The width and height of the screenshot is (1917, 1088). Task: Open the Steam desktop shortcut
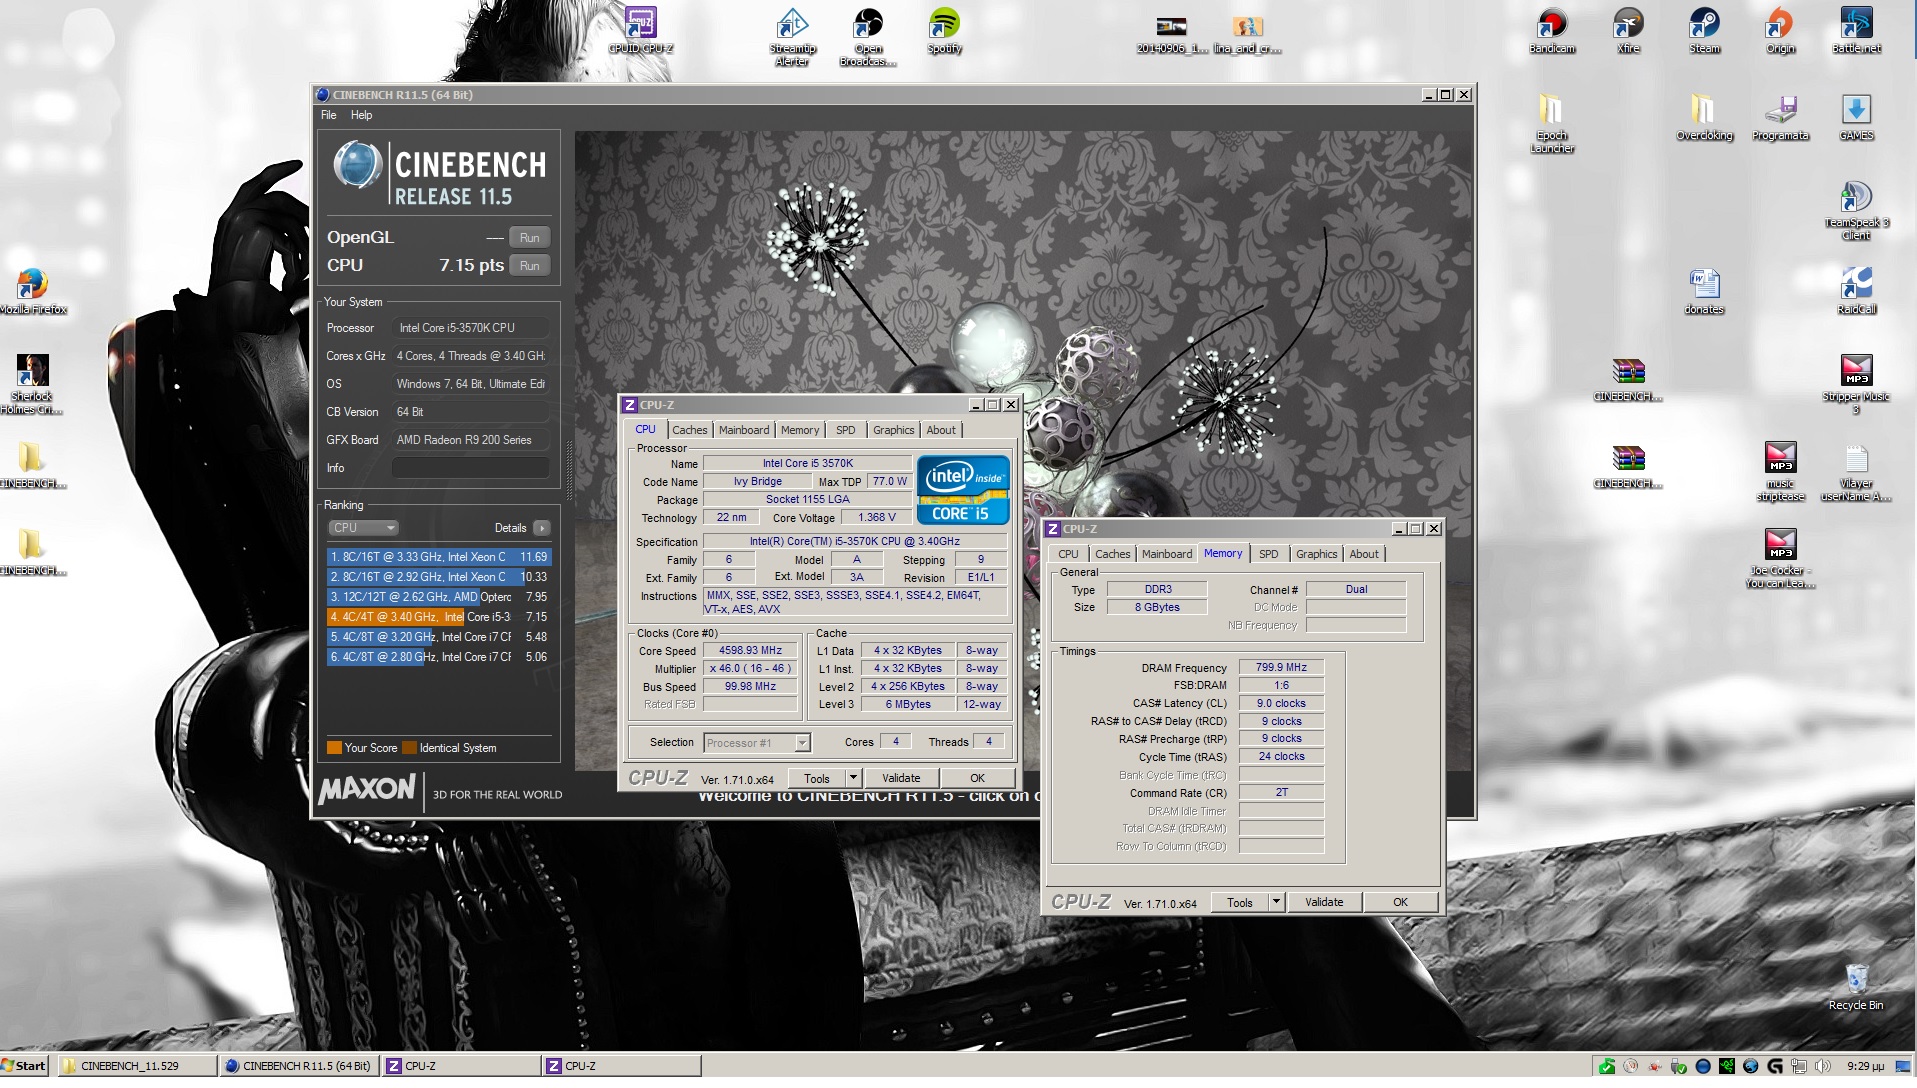pos(1704,30)
